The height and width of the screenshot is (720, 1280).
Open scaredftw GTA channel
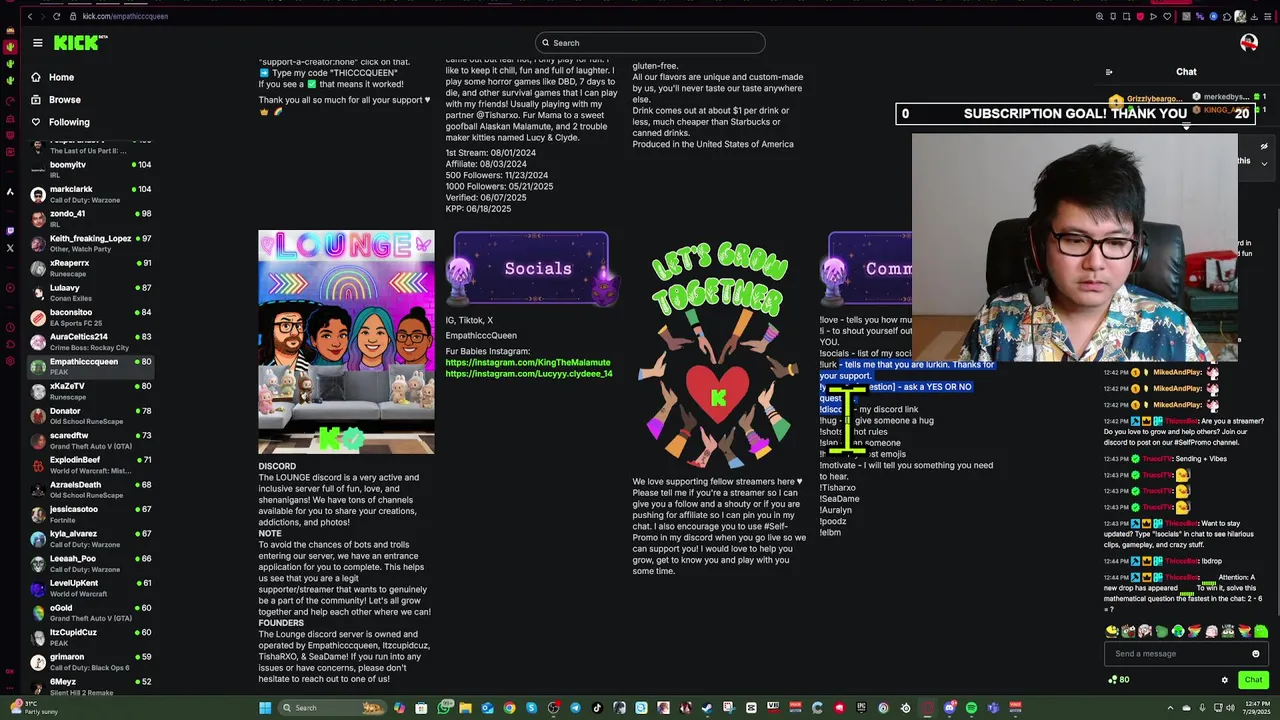(90, 440)
